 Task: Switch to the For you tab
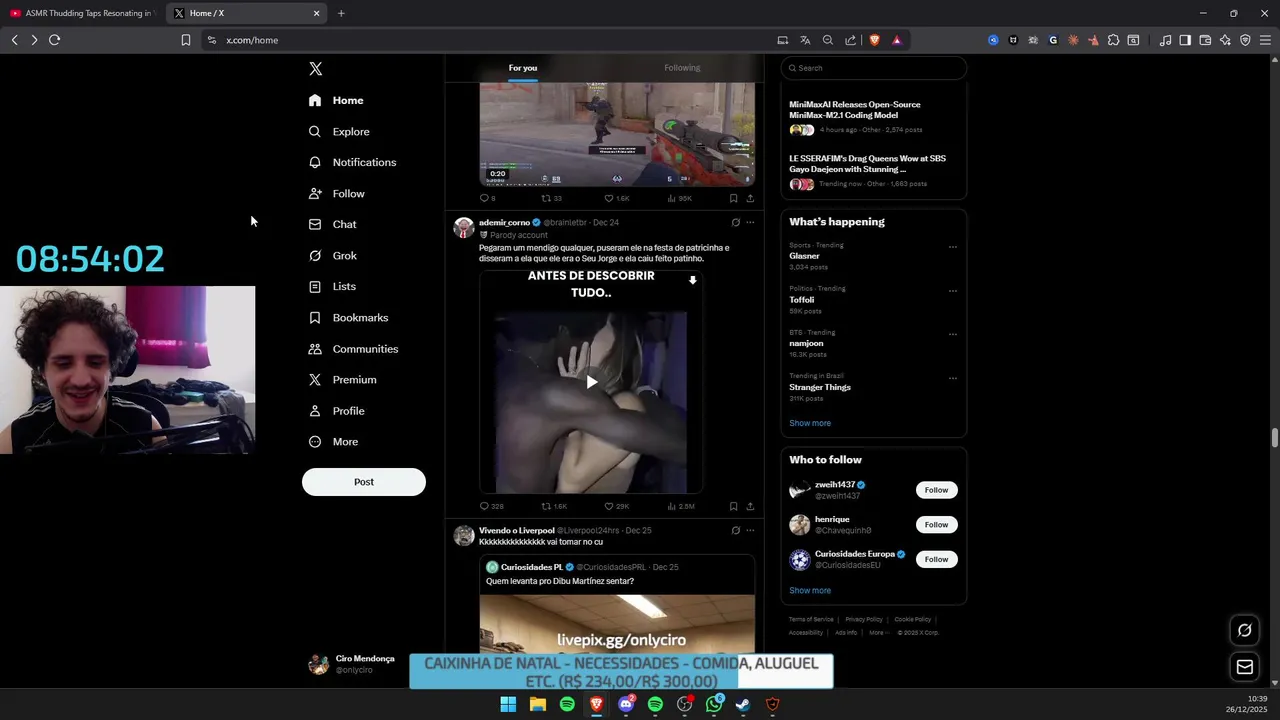coord(523,68)
